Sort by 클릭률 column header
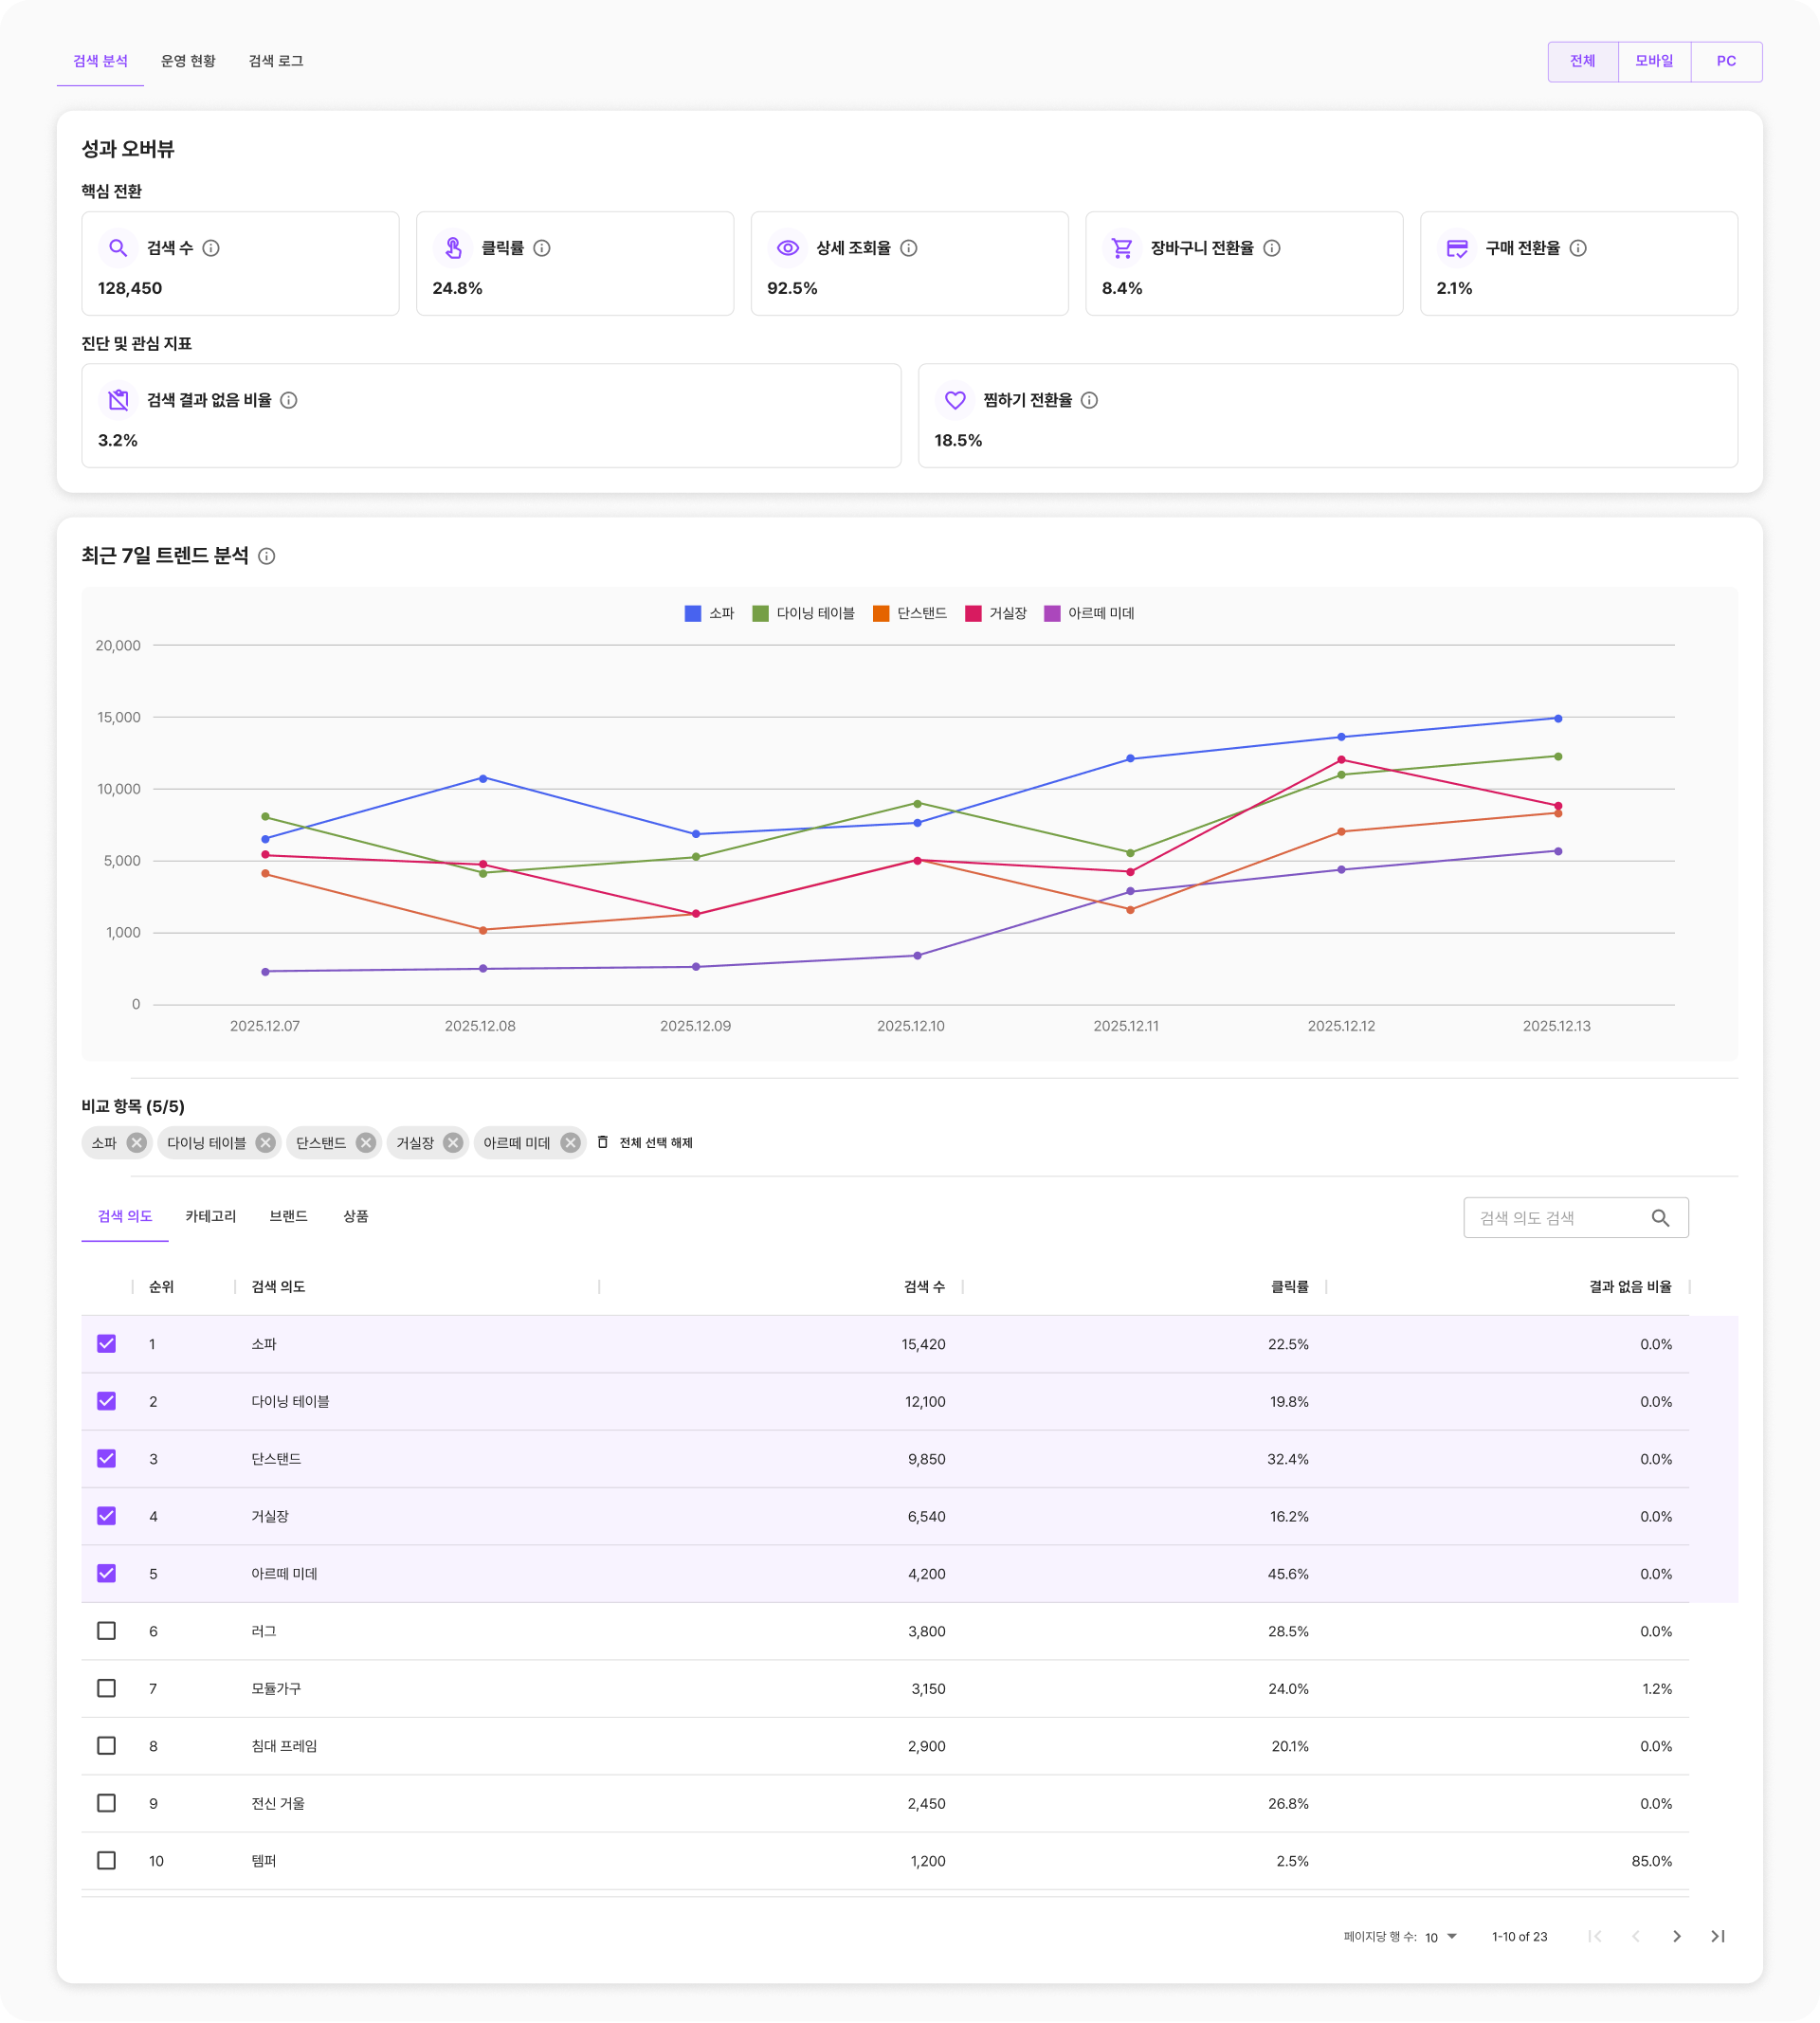Viewport: 1820px width, 2023px height. pyautogui.click(x=1289, y=1287)
